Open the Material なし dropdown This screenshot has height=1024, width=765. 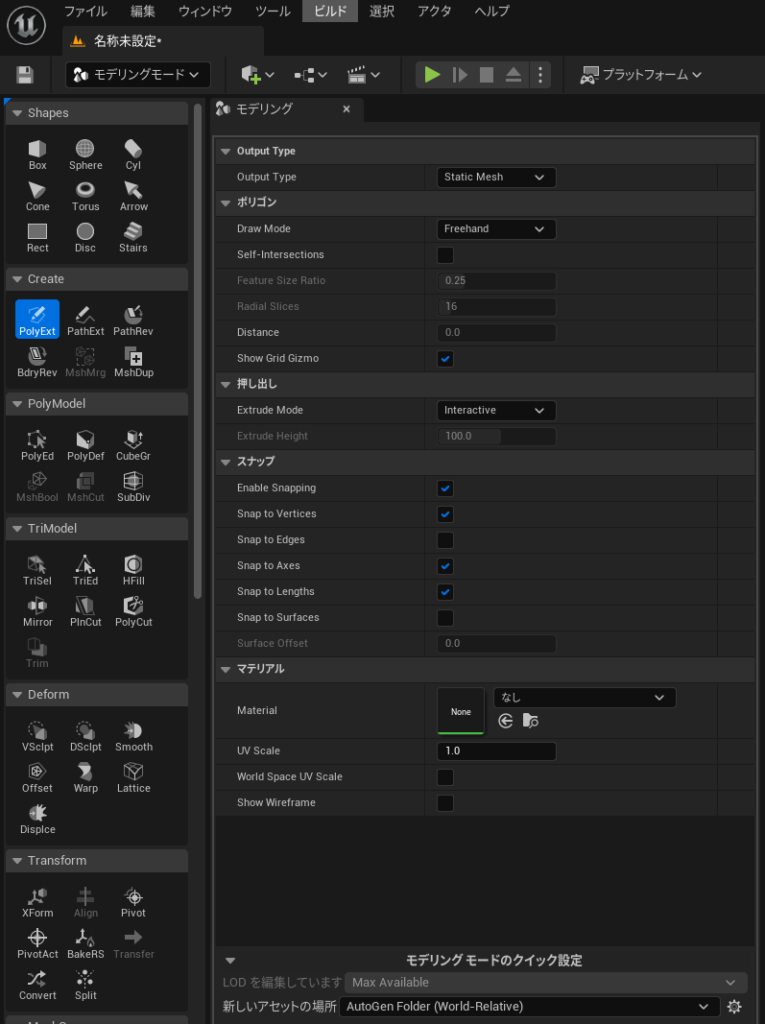click(584, 697)
